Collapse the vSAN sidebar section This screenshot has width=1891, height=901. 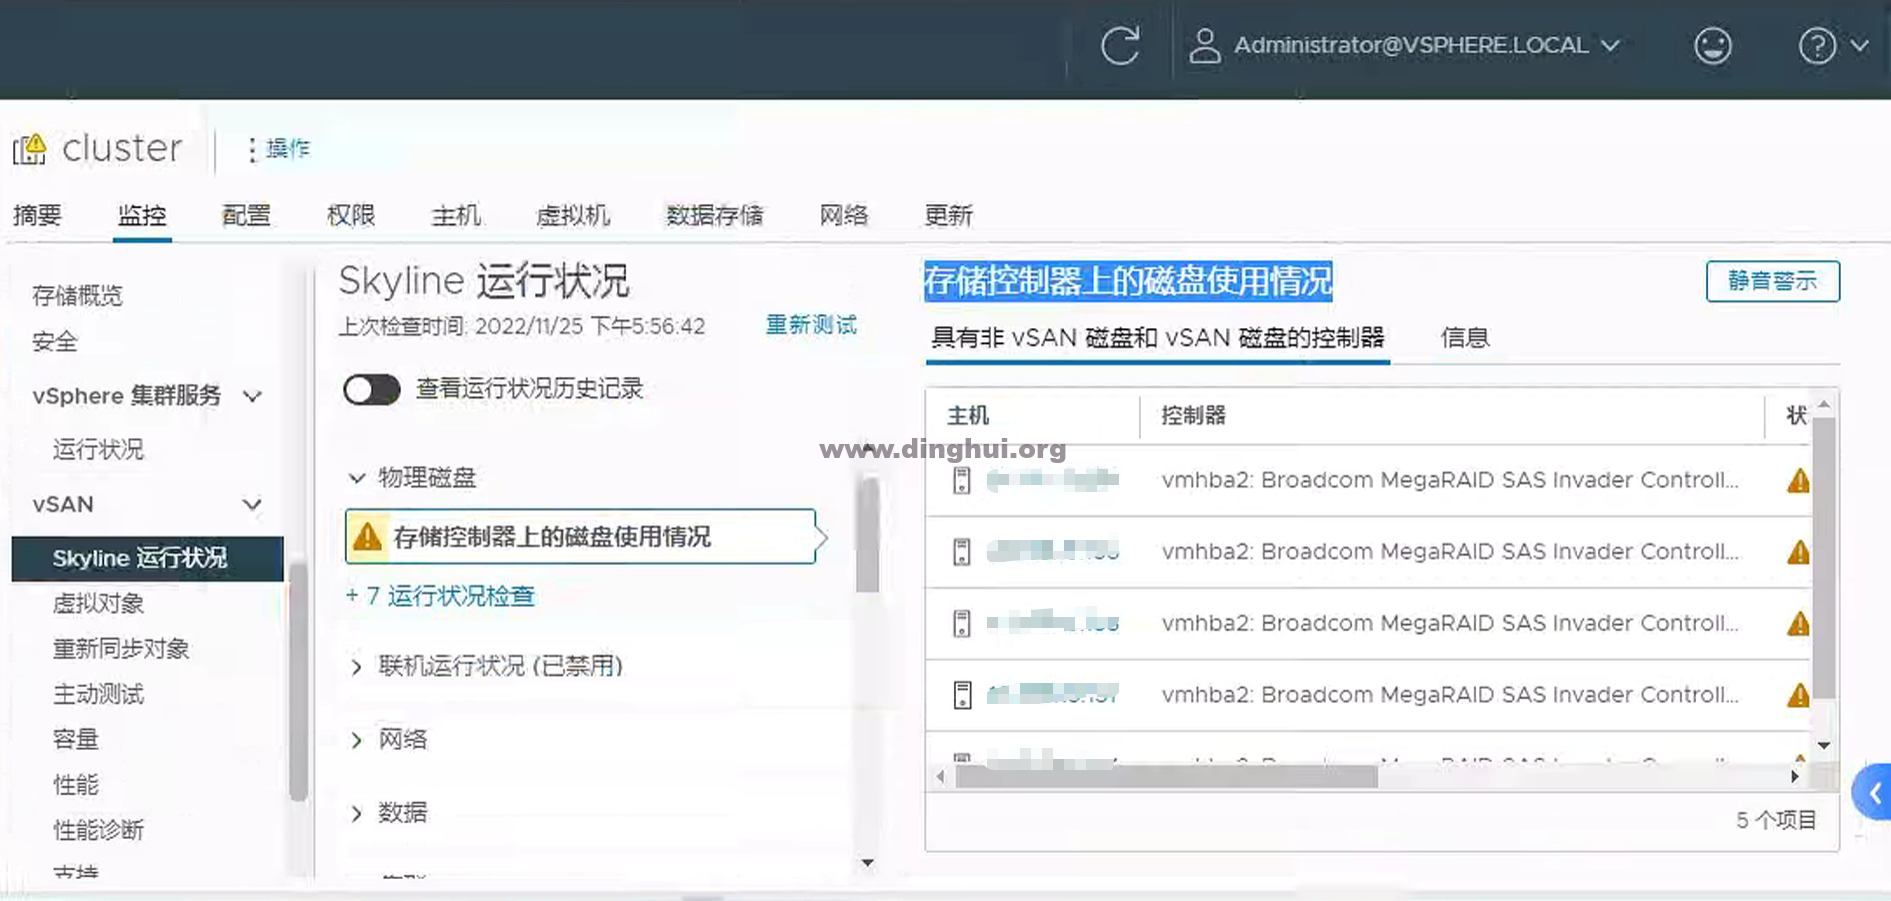pyautogui.click(x=252, y=505)
